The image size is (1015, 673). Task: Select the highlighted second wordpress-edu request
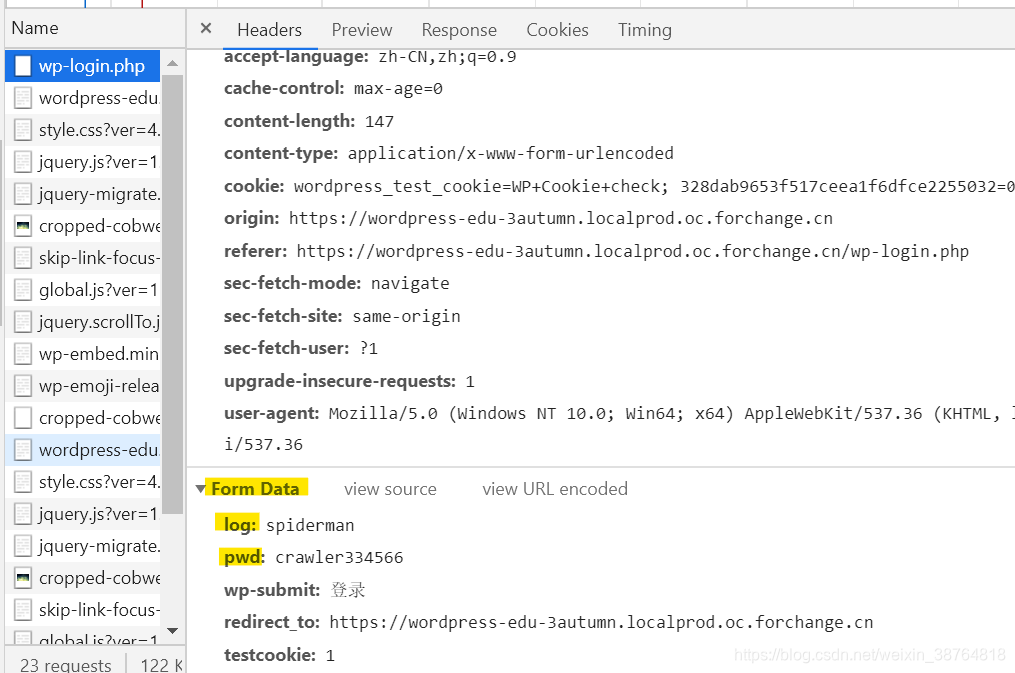[83, 450]
